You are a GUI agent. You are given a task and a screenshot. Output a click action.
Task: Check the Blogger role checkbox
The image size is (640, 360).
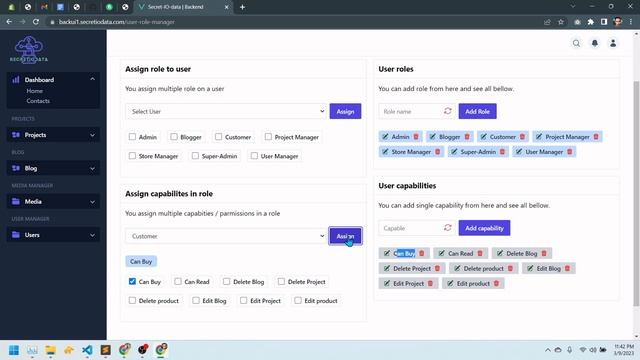174,137
